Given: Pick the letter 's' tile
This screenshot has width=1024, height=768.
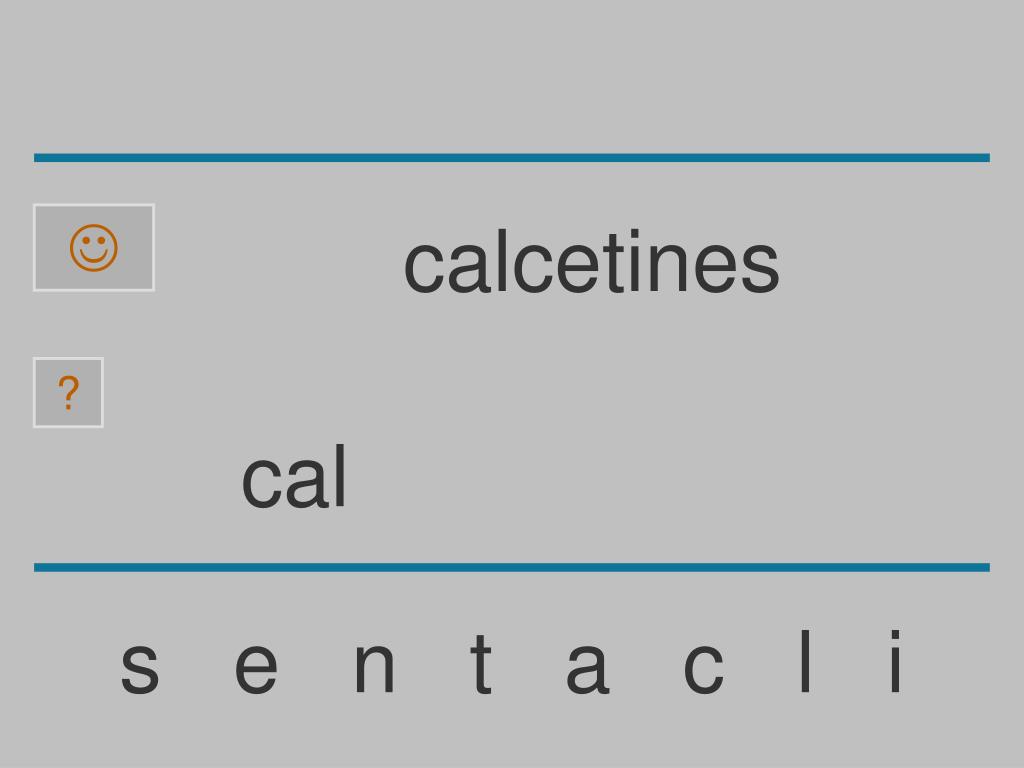Looking at the screenshot, I should [x=140, y=667].
